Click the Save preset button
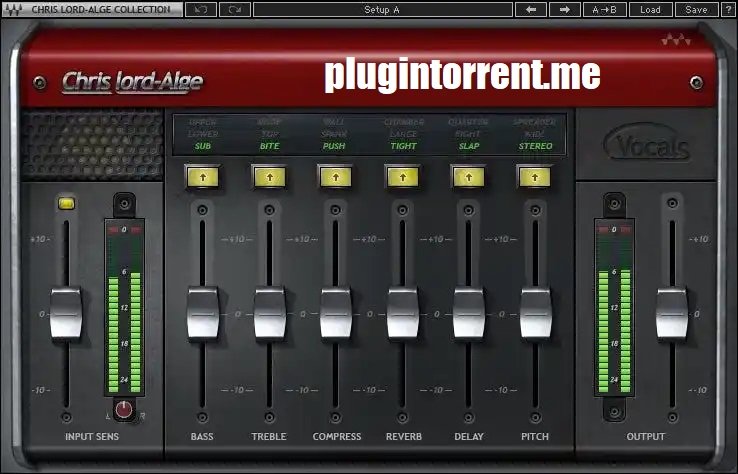Image resolution: width=738 pixels, height=474 pixels. 696,9
